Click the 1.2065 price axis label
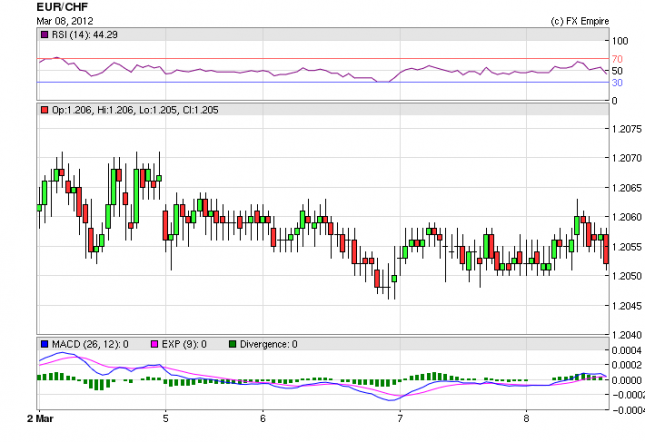The height and width of the screenshot is (442, 645). click(x=626, y=188)
